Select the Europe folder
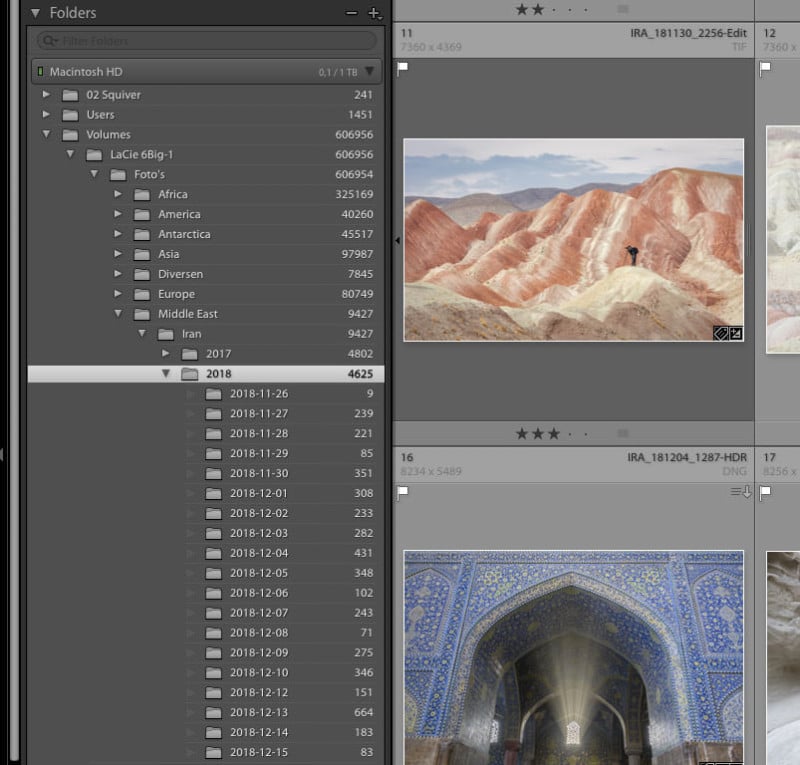Viewport: 800px width, 765px height. click(176, 294)
